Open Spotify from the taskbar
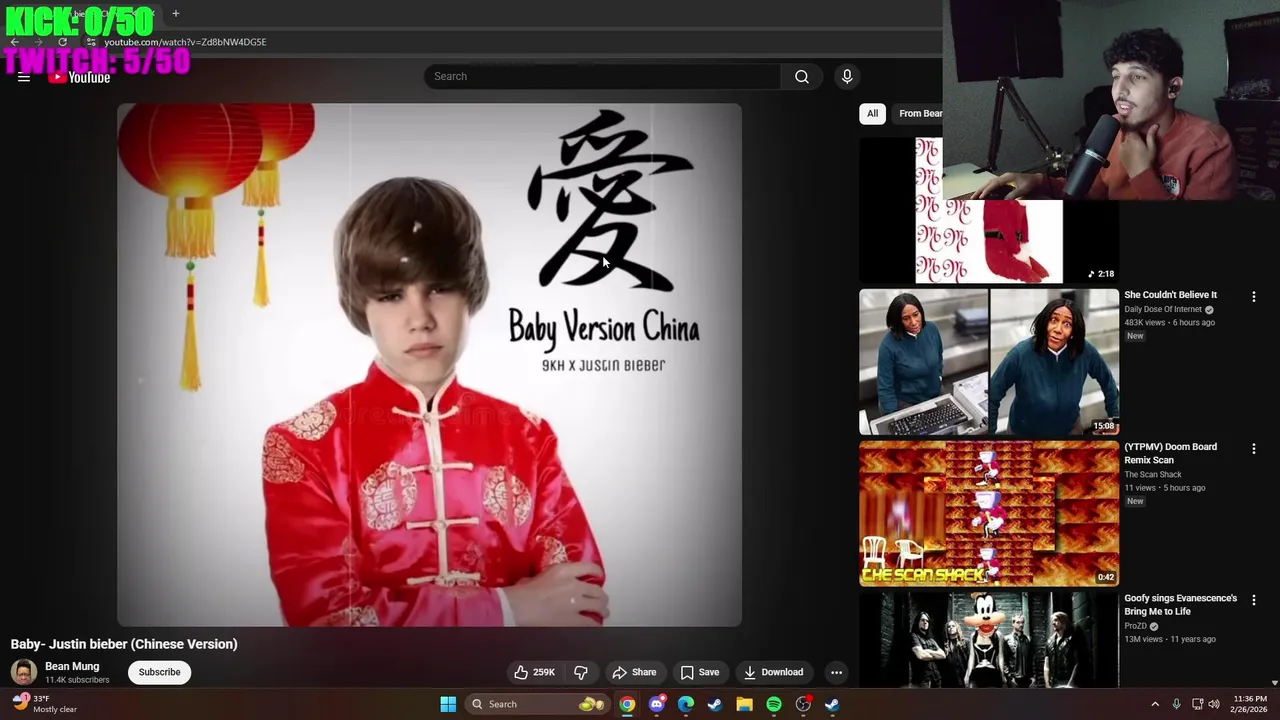The height and width of the screenshot is (720, 1280). (x=774, y=704)
